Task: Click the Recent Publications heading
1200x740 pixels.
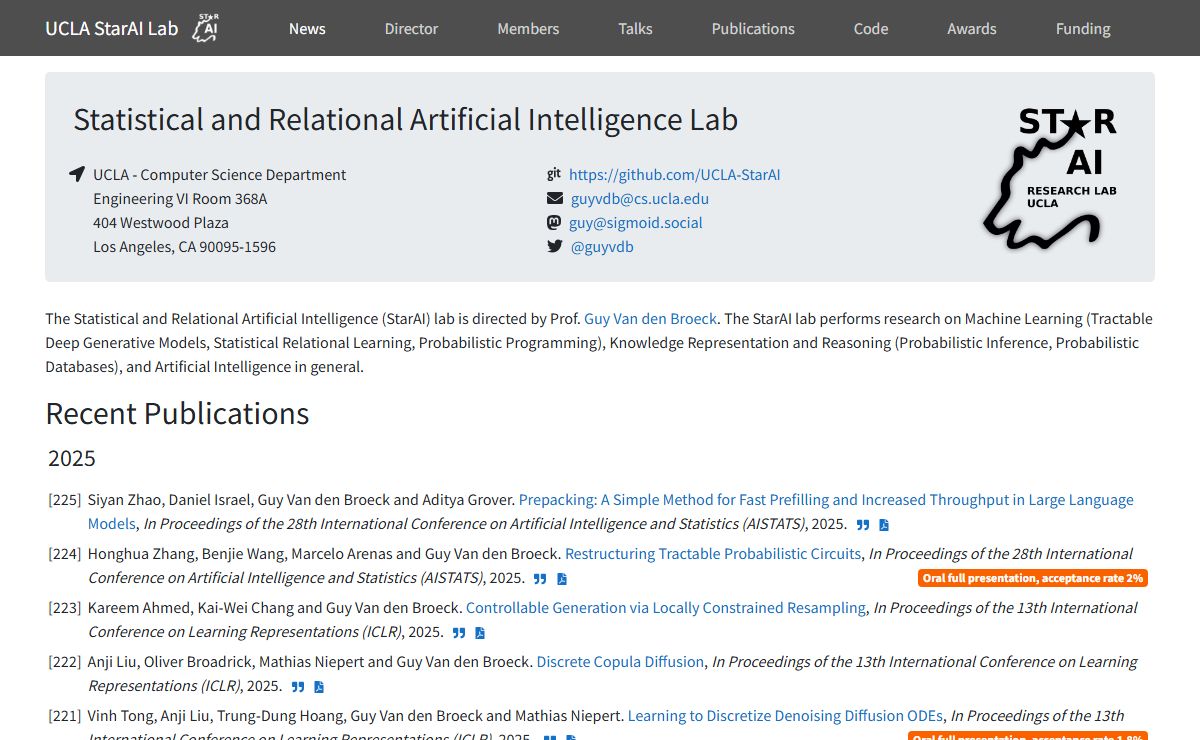Action: tap(177, 413)
